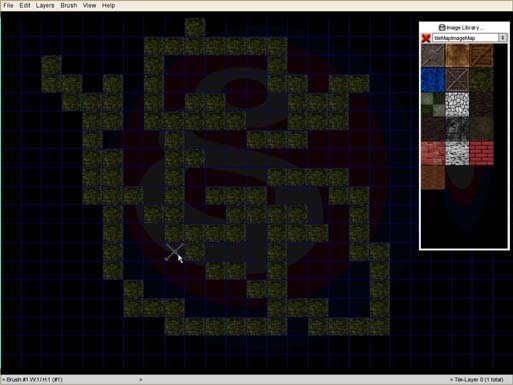Click the red X remove icon in Image Library

coord(426,38)
